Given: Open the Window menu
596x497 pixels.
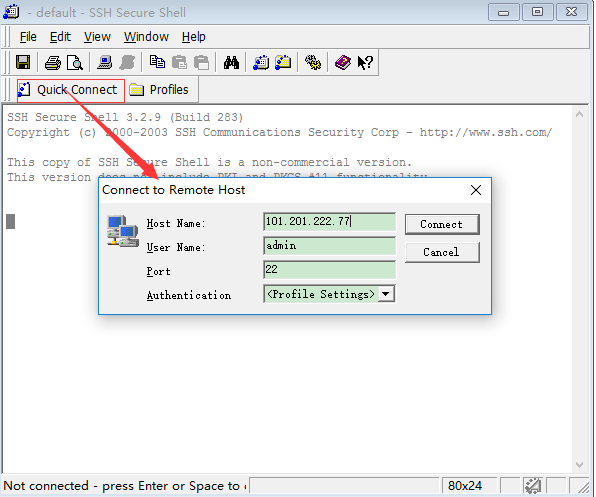Looking at the screenshot, I should [x=146, y=37].
